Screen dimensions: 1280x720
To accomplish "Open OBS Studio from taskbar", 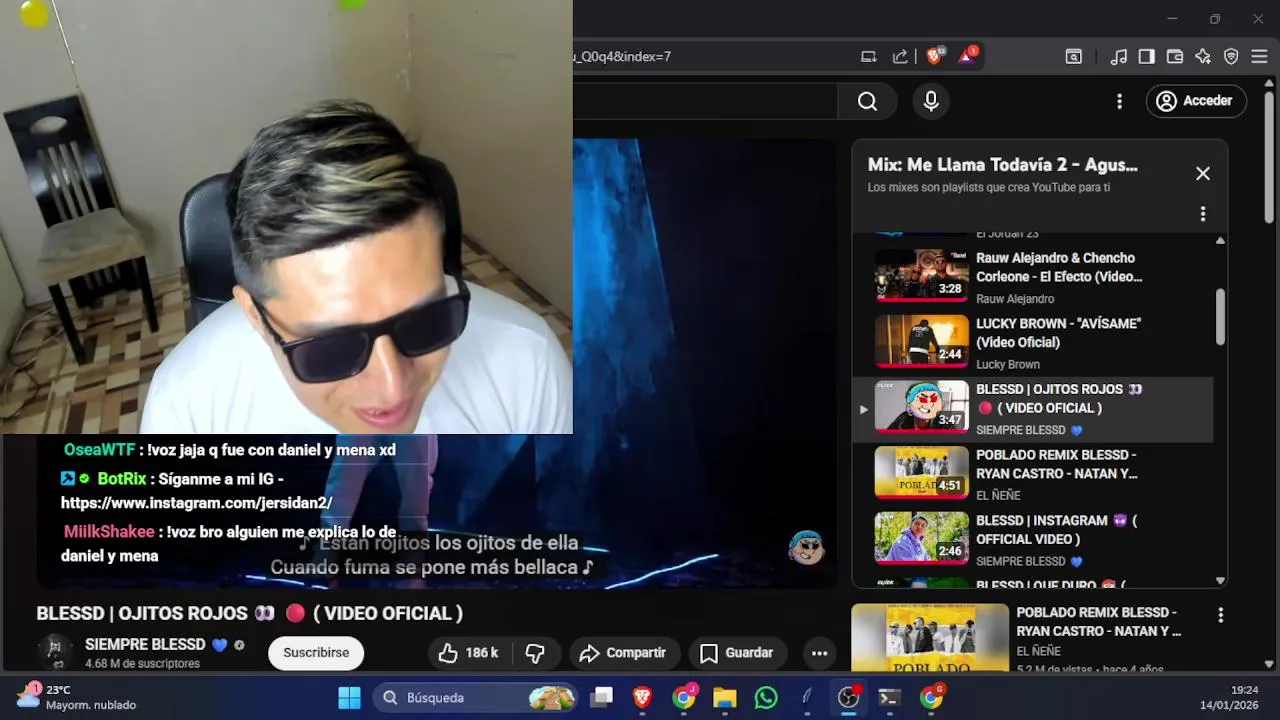I will pos(848,697).
